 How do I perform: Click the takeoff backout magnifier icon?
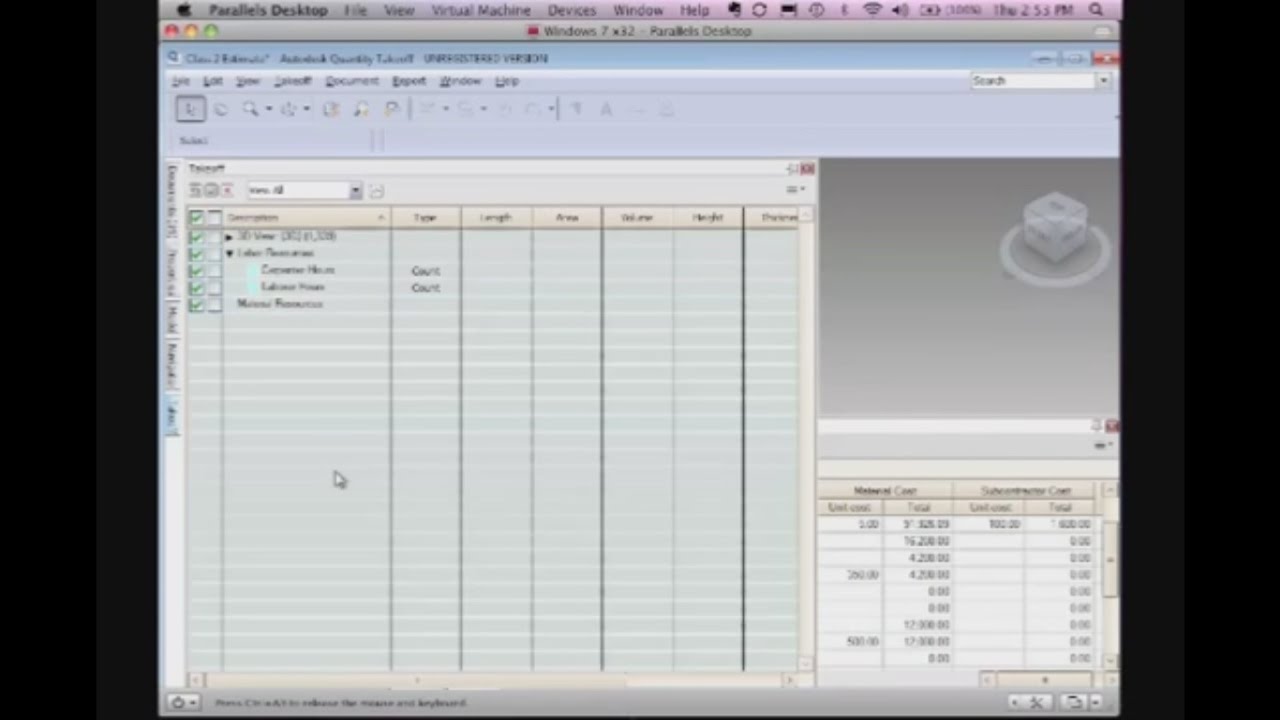coord(392,109)
